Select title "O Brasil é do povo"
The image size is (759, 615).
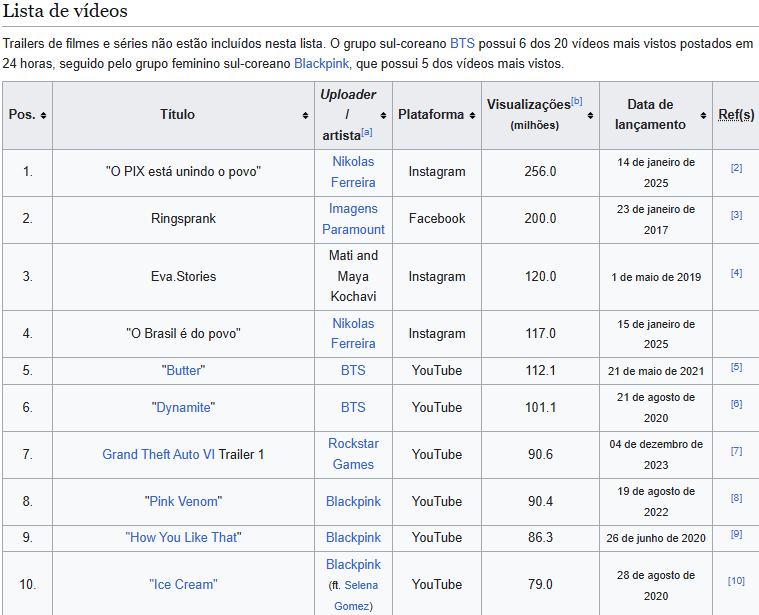click(183, 333)
